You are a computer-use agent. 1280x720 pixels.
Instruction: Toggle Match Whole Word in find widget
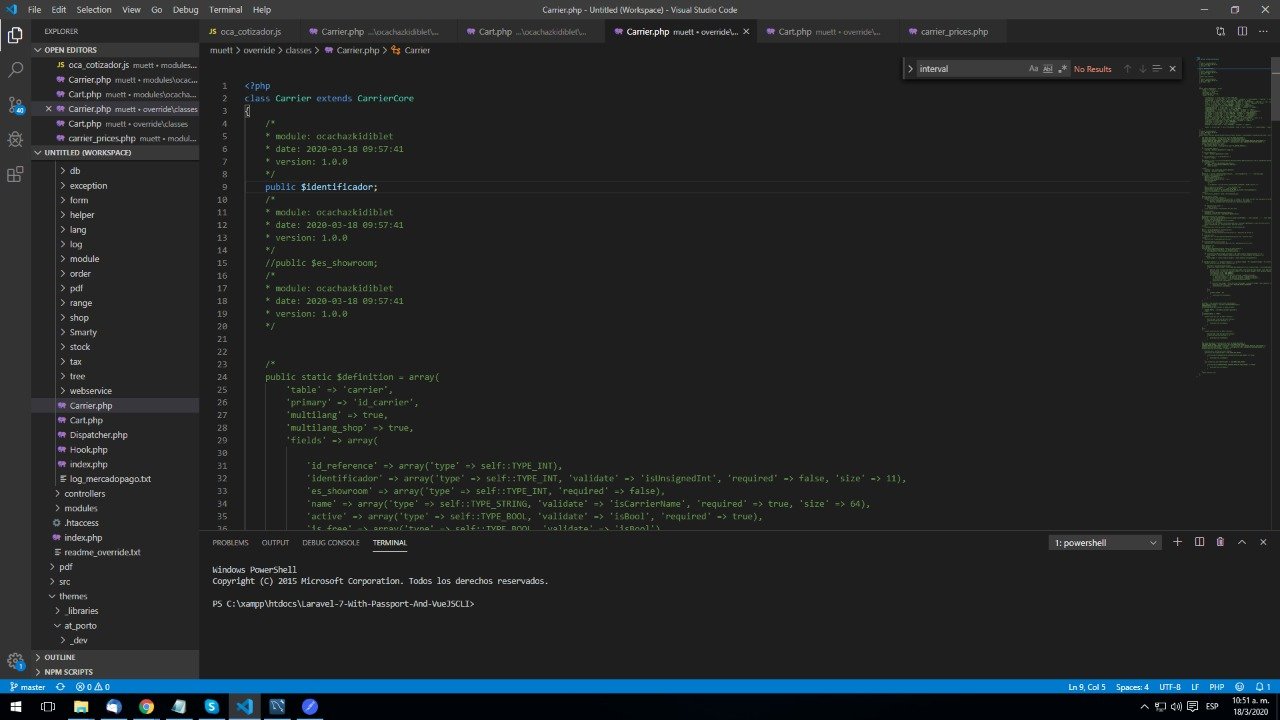pyautogui.click(x=1048, y=69)
